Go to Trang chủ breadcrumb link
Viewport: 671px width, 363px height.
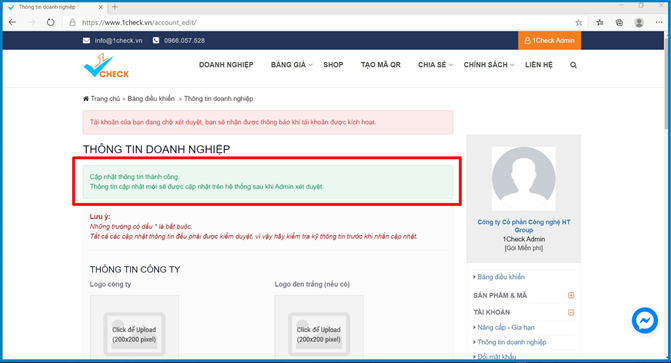[105, 99]
